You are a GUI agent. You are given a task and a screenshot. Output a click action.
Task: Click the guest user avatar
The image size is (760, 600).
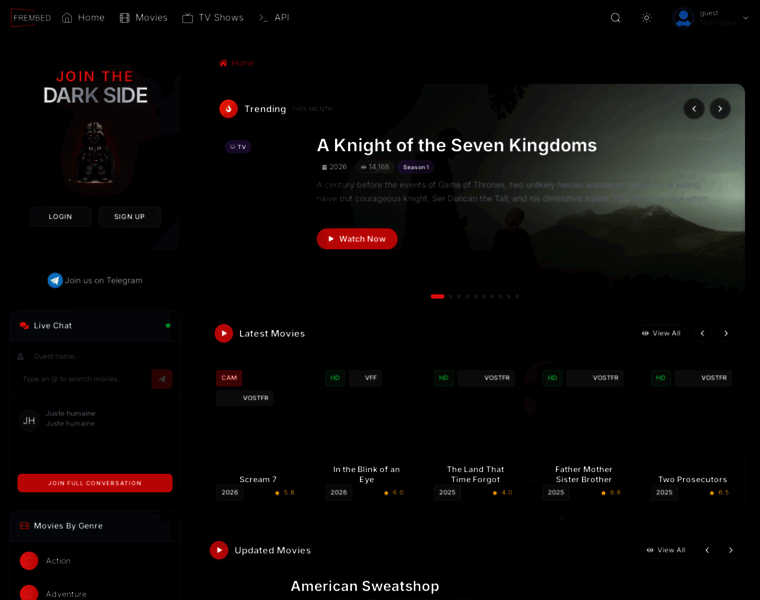pos(683,18)
